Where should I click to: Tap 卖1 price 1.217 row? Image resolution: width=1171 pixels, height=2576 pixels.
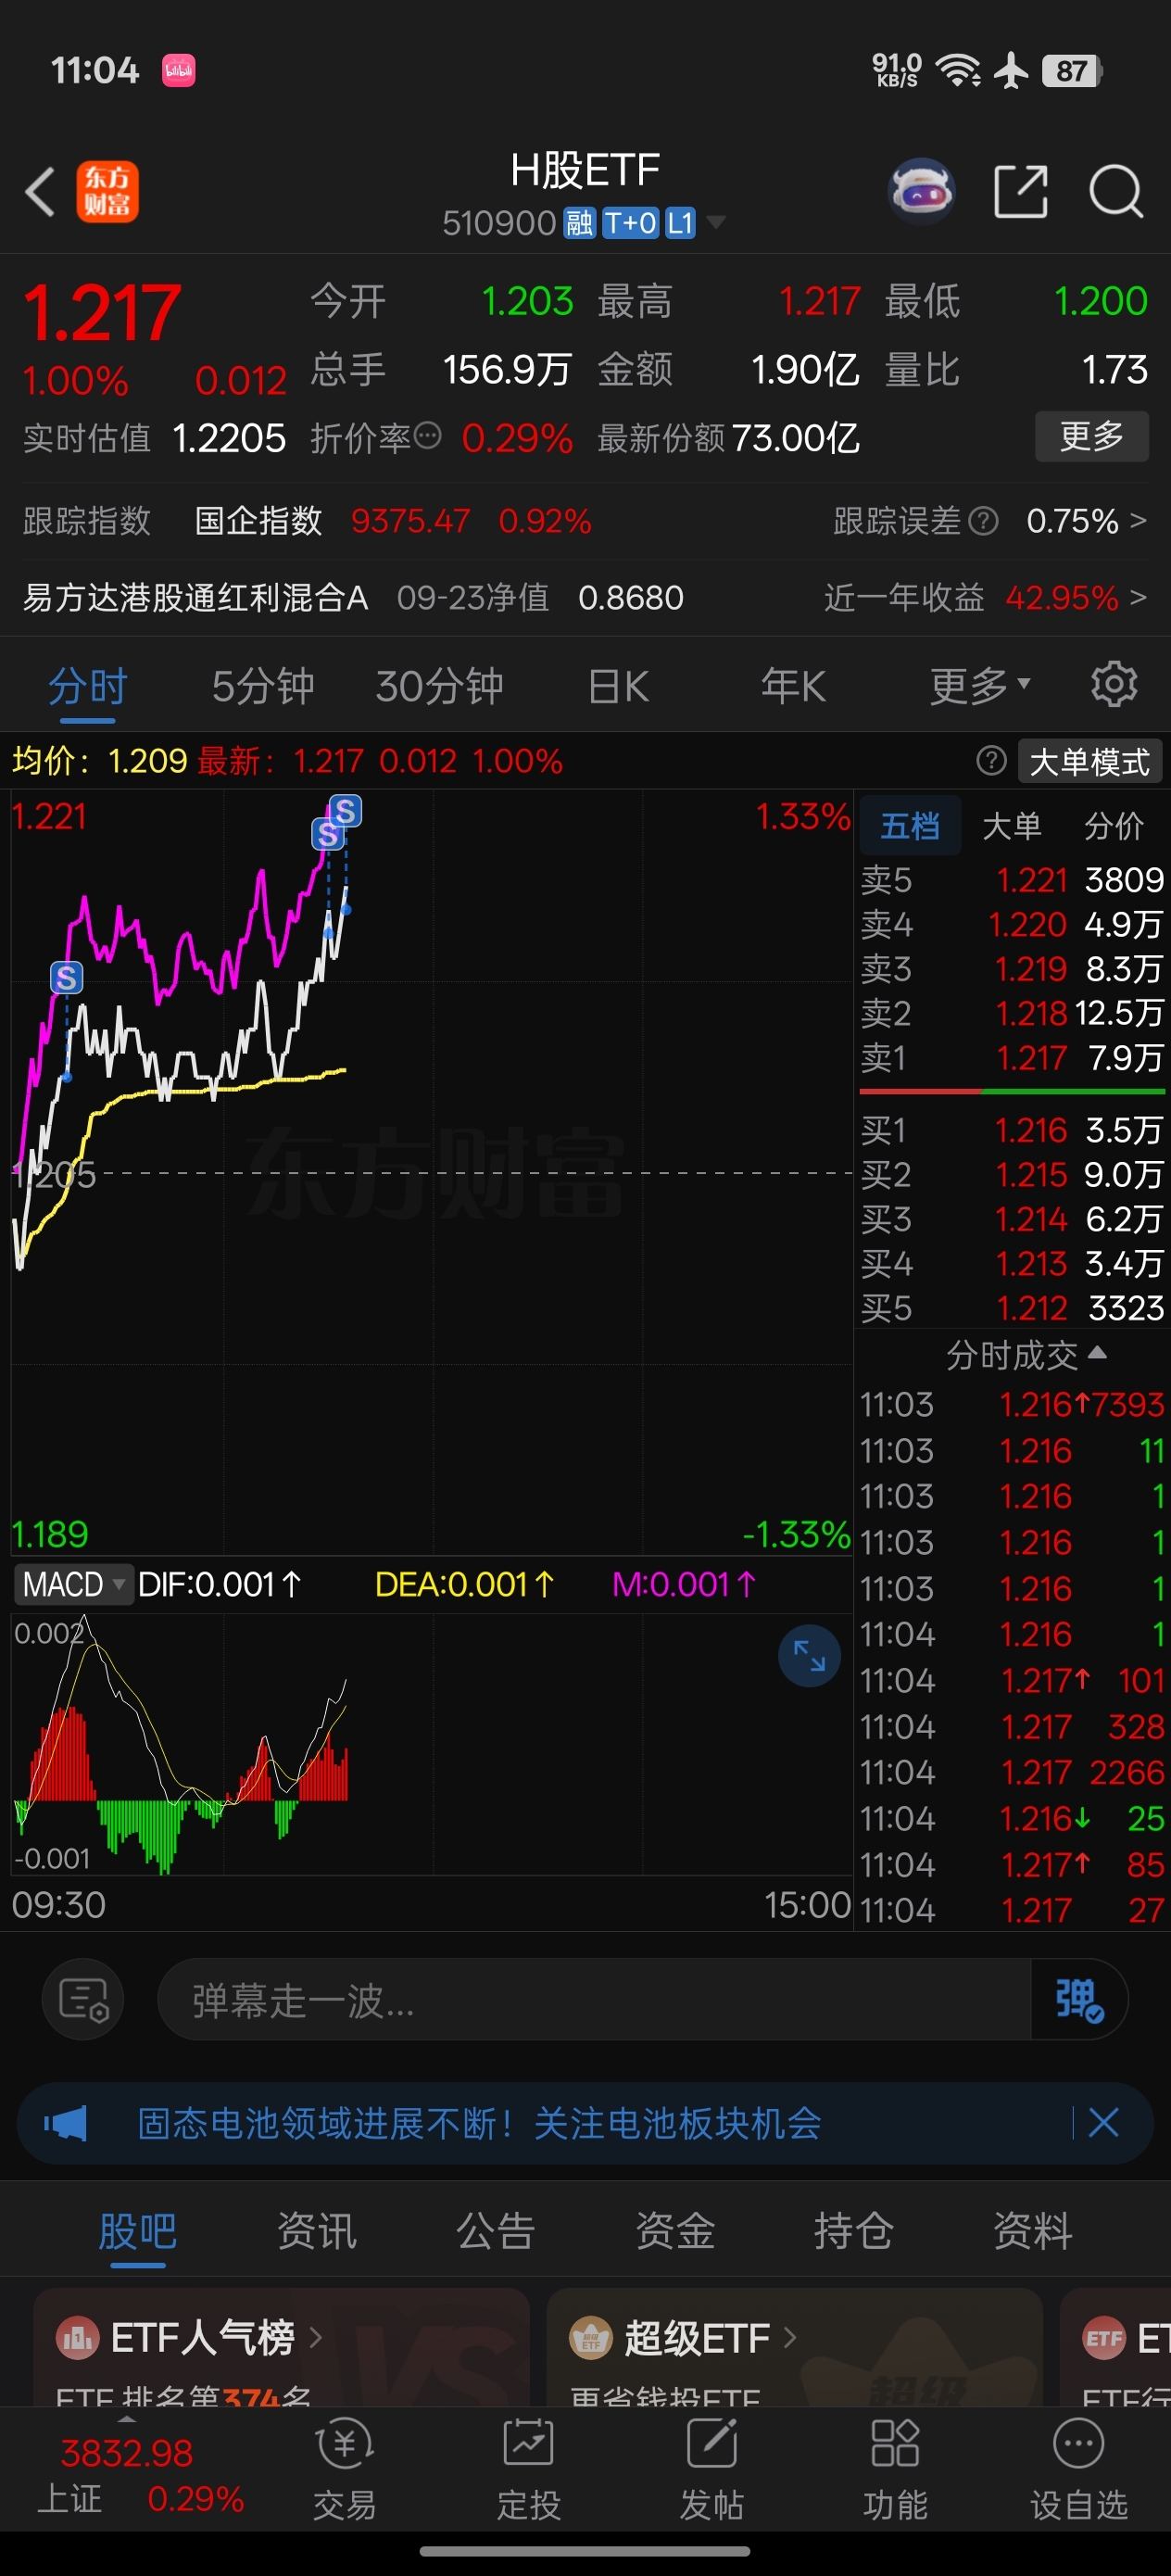pyautogui.click(x=1012, y=1057)
